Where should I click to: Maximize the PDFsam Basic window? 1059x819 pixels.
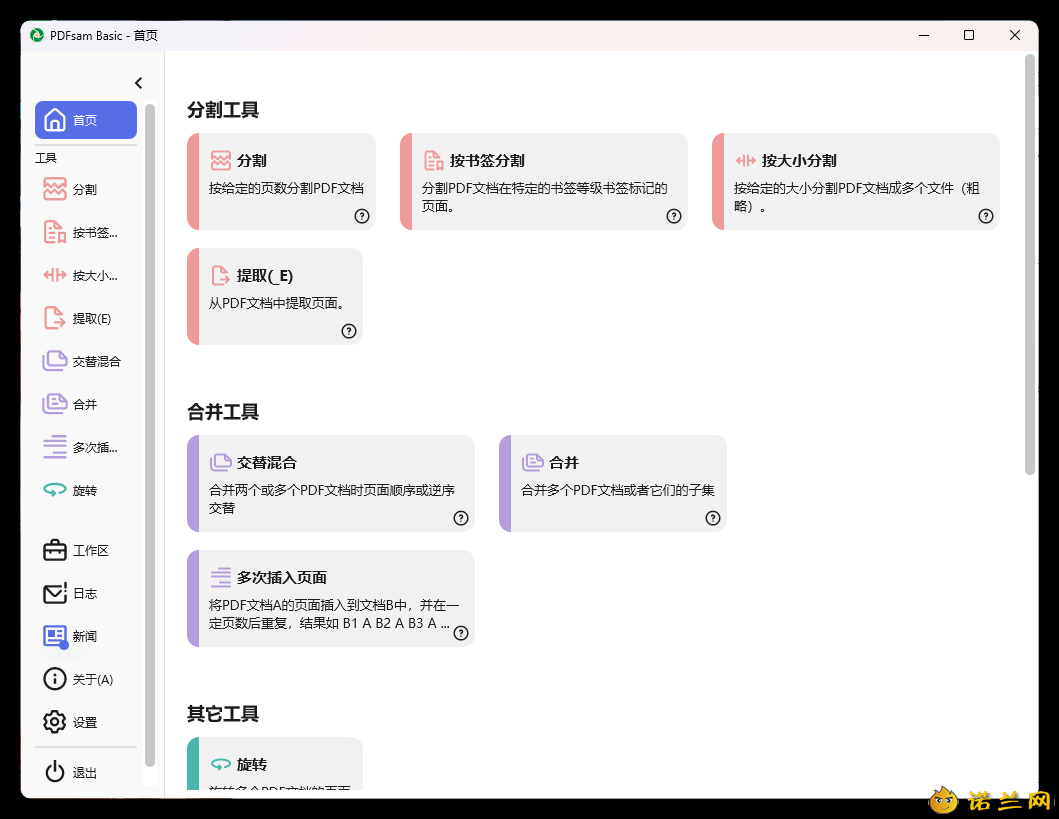coord(968,35)
